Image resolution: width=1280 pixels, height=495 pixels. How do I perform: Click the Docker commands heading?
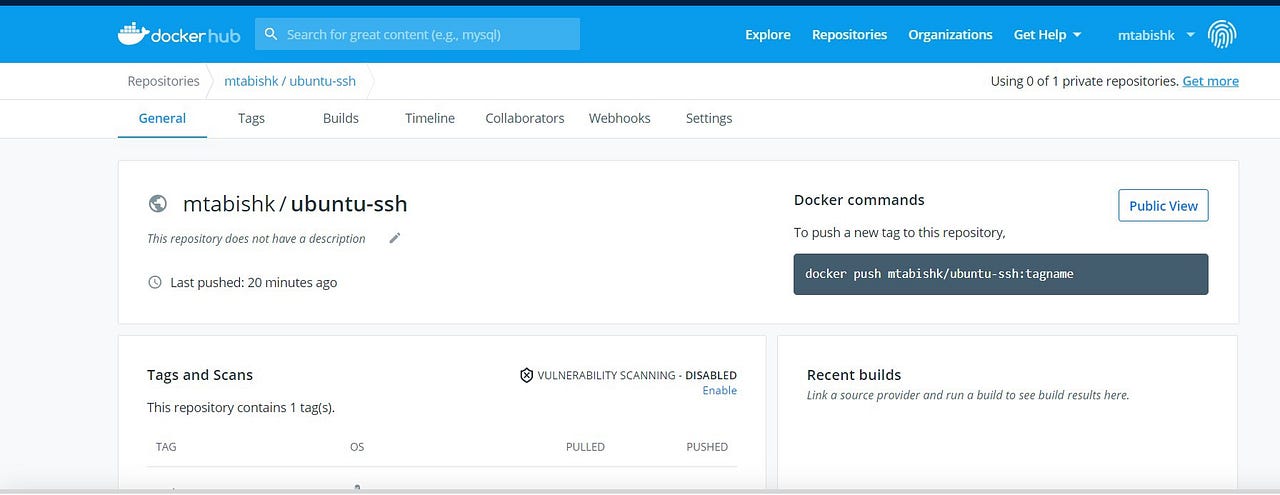pos(859,199)
